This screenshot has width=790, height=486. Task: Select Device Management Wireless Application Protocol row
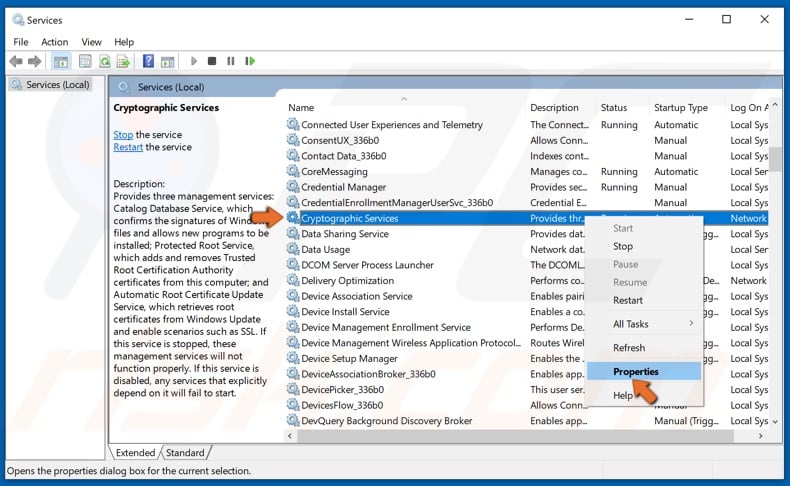pyautogui.click(x=411, y=343)
